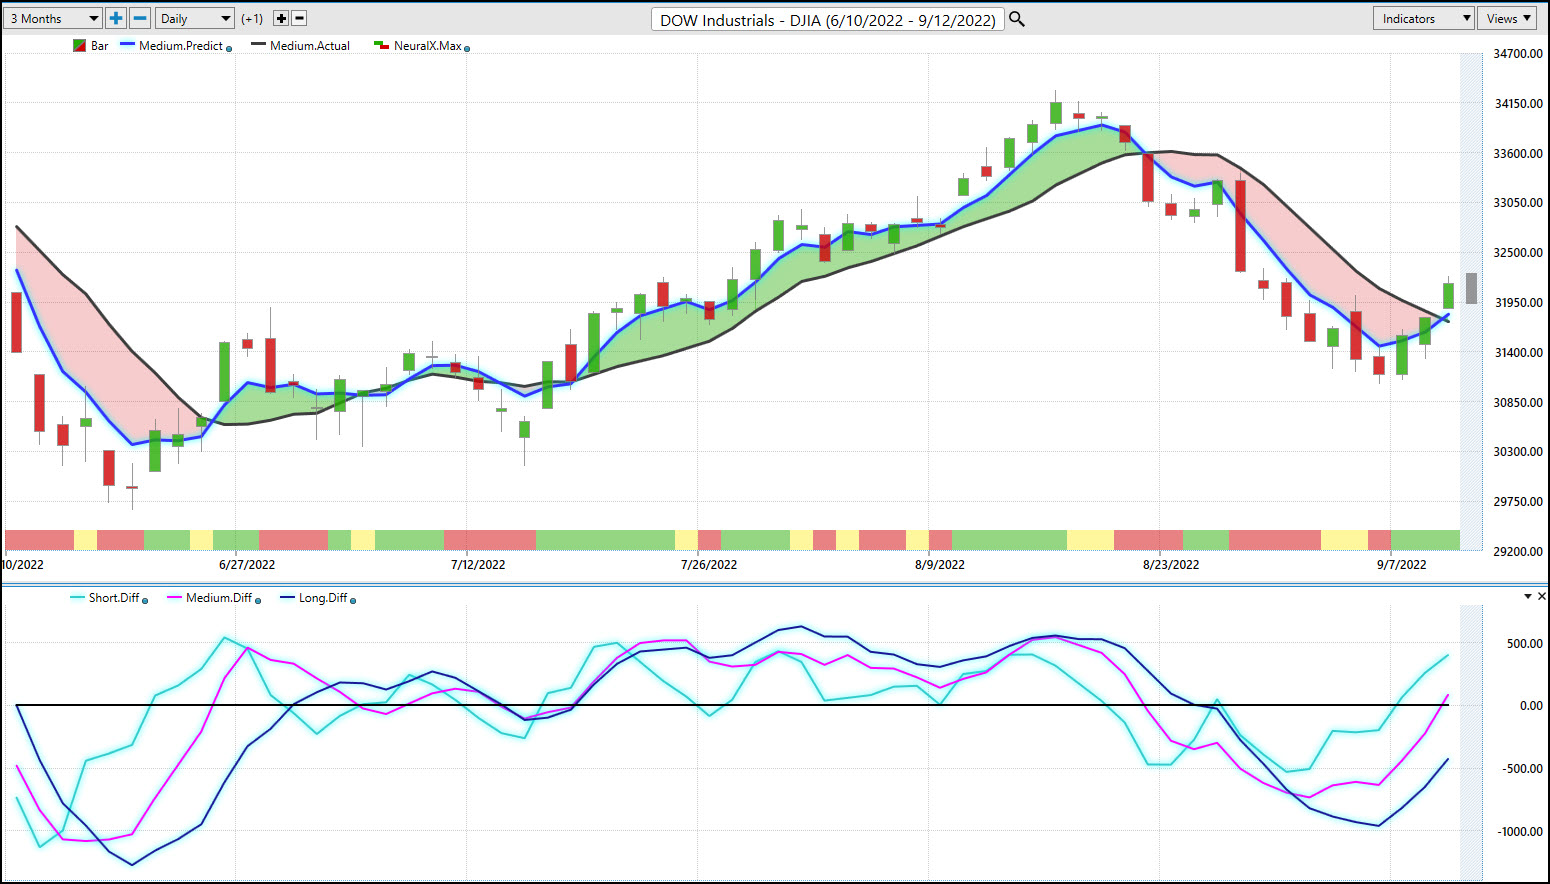Click the blue minus zoom-out button
1550x884 pixels.
click(140, 18)
